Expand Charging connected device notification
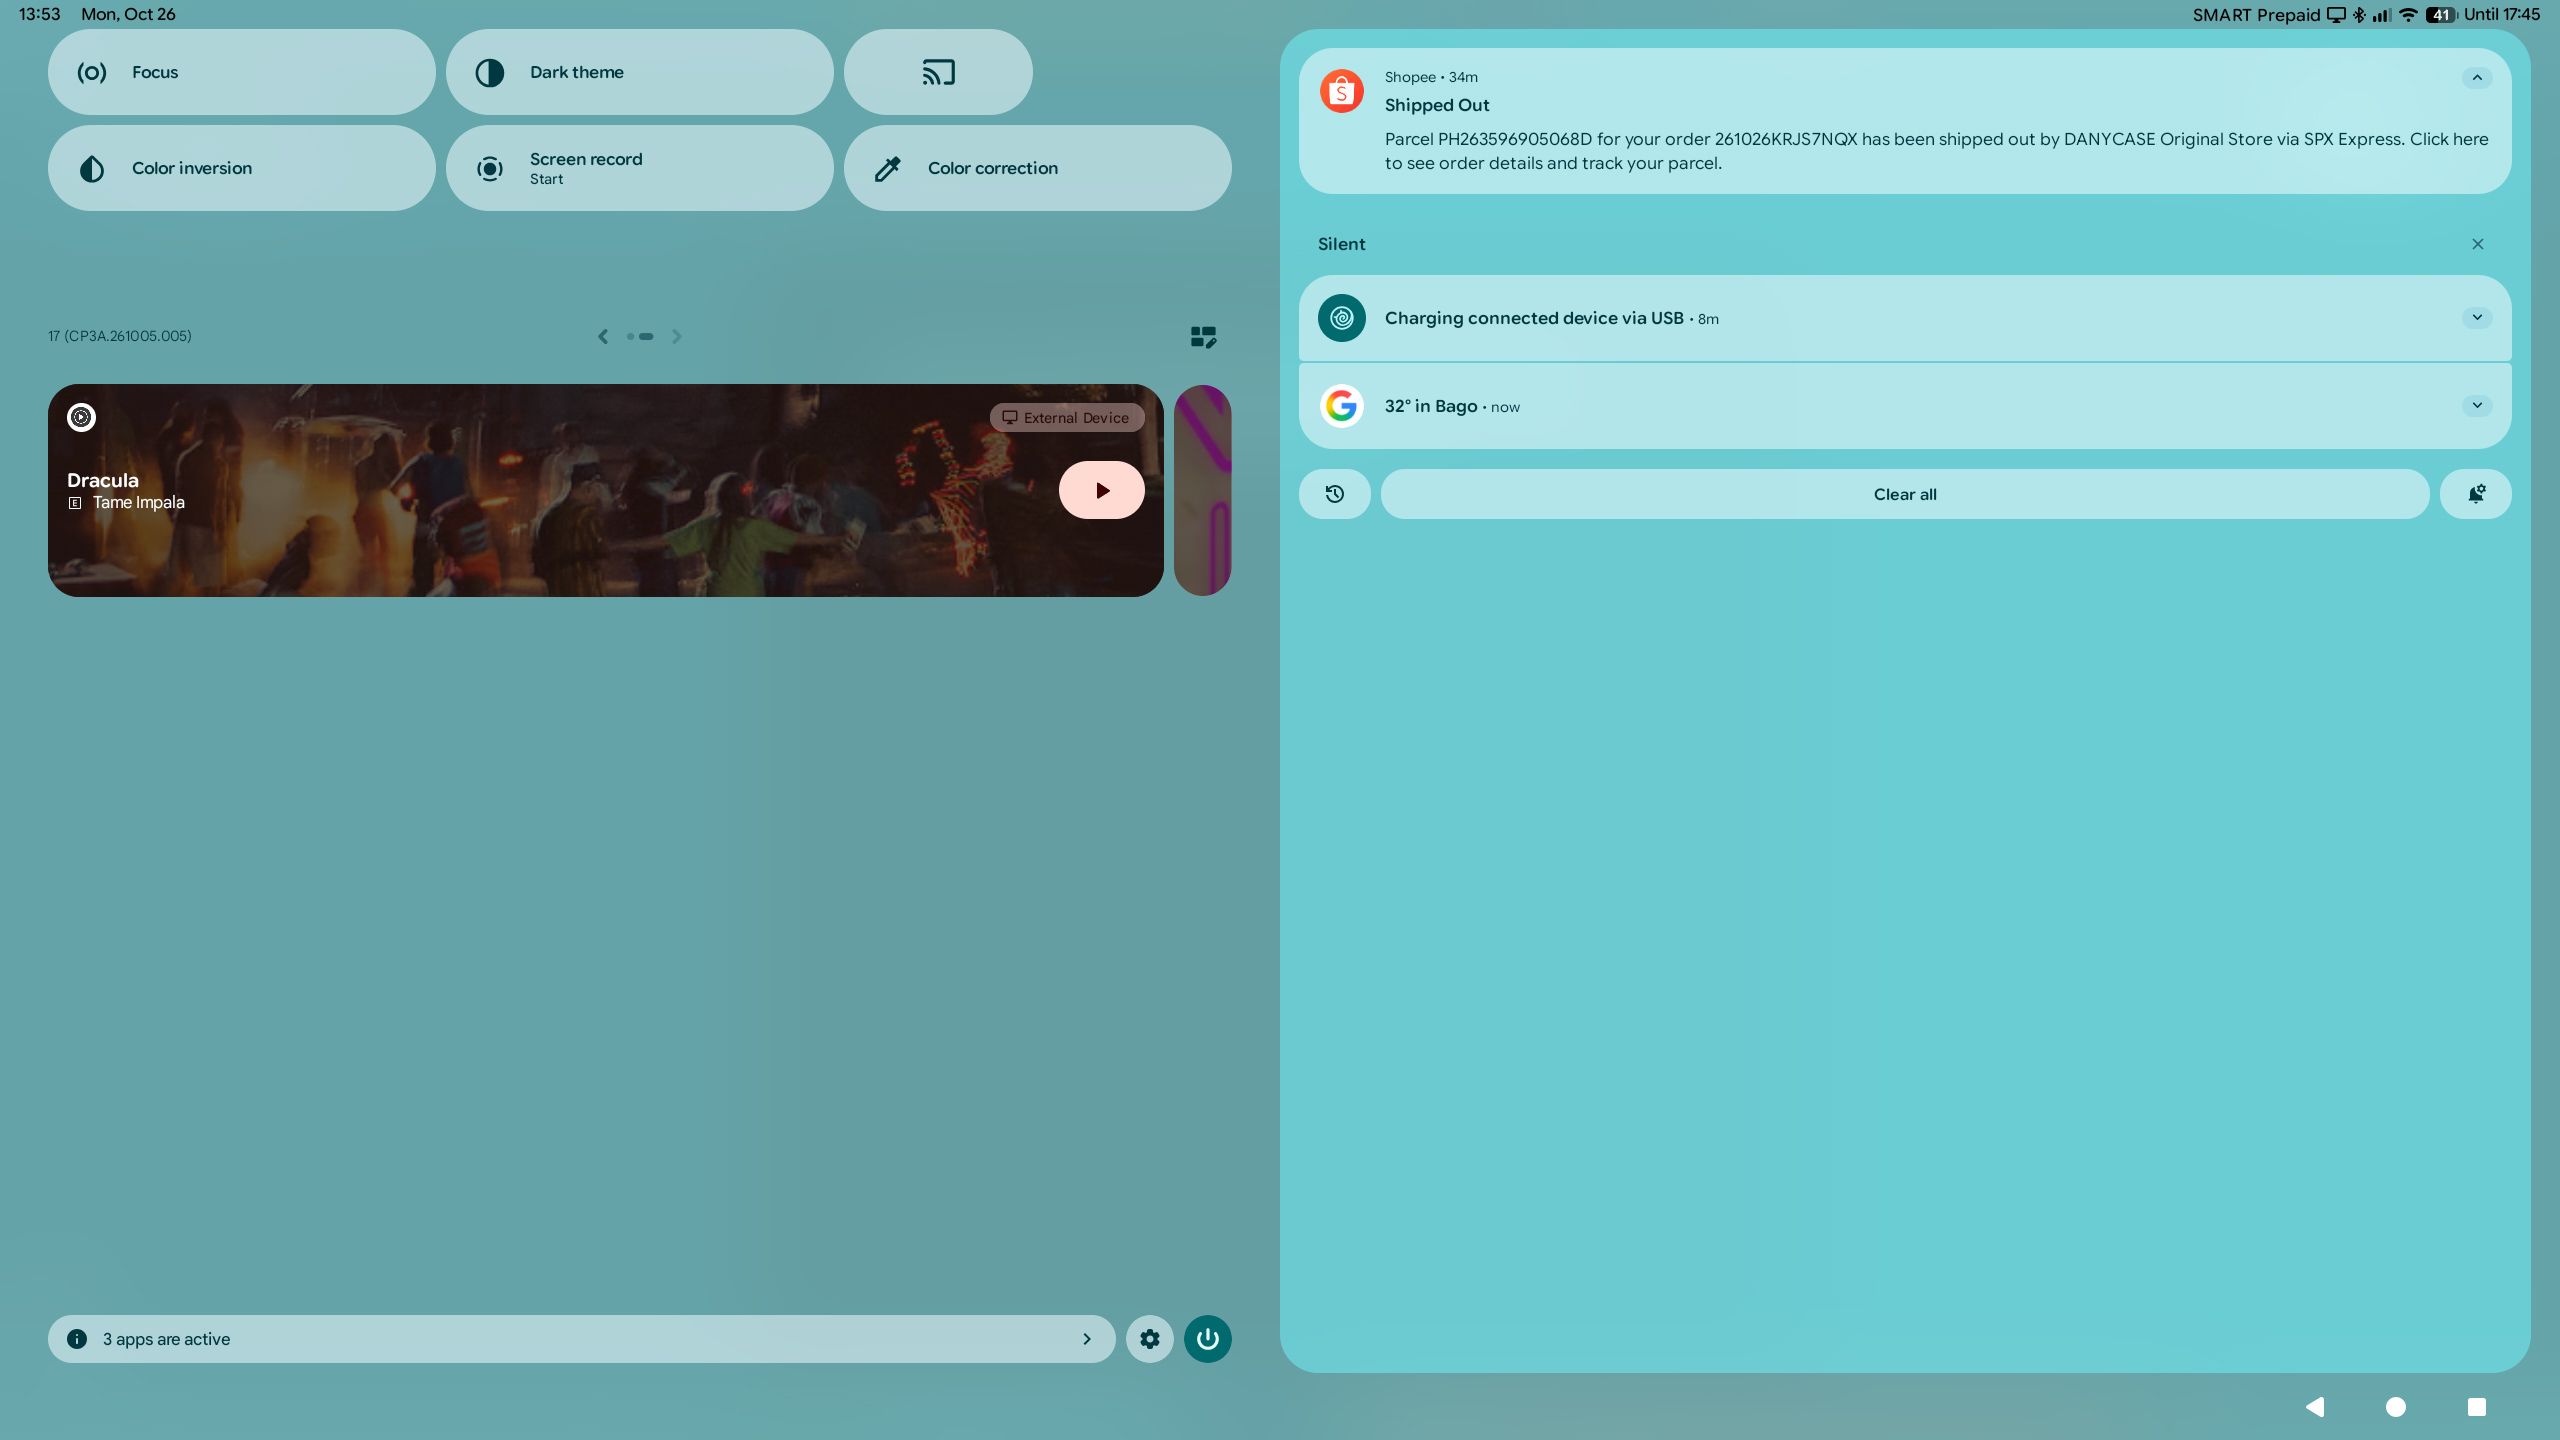This screenshot has height=1440, width=2560. [2477, 318]
